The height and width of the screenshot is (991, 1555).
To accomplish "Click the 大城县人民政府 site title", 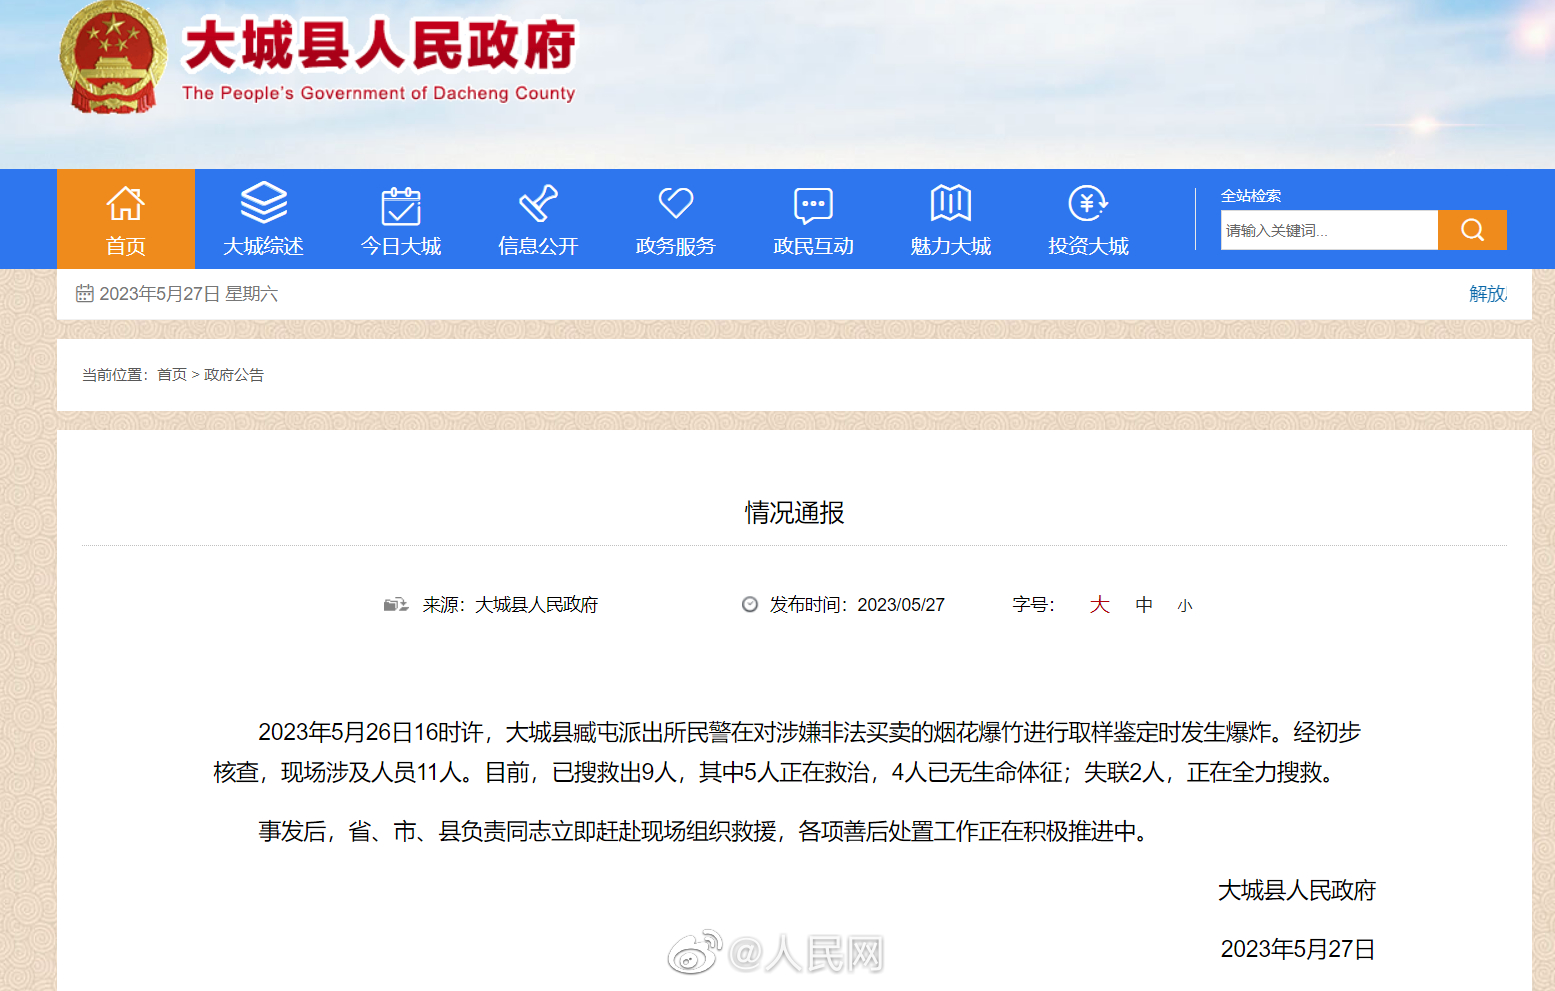I will (379, 45).
